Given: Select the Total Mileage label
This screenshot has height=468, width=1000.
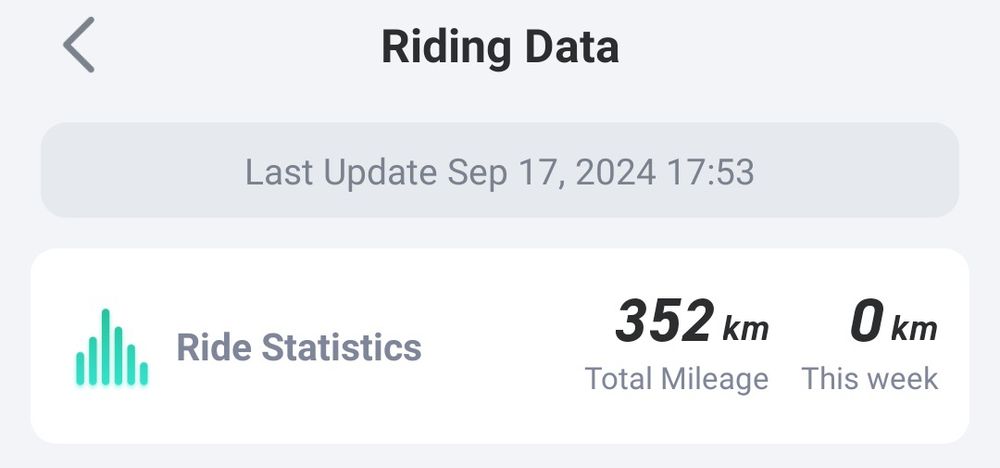Looking at the screenshot, I should pyautogui.click(x=676, y=379).
